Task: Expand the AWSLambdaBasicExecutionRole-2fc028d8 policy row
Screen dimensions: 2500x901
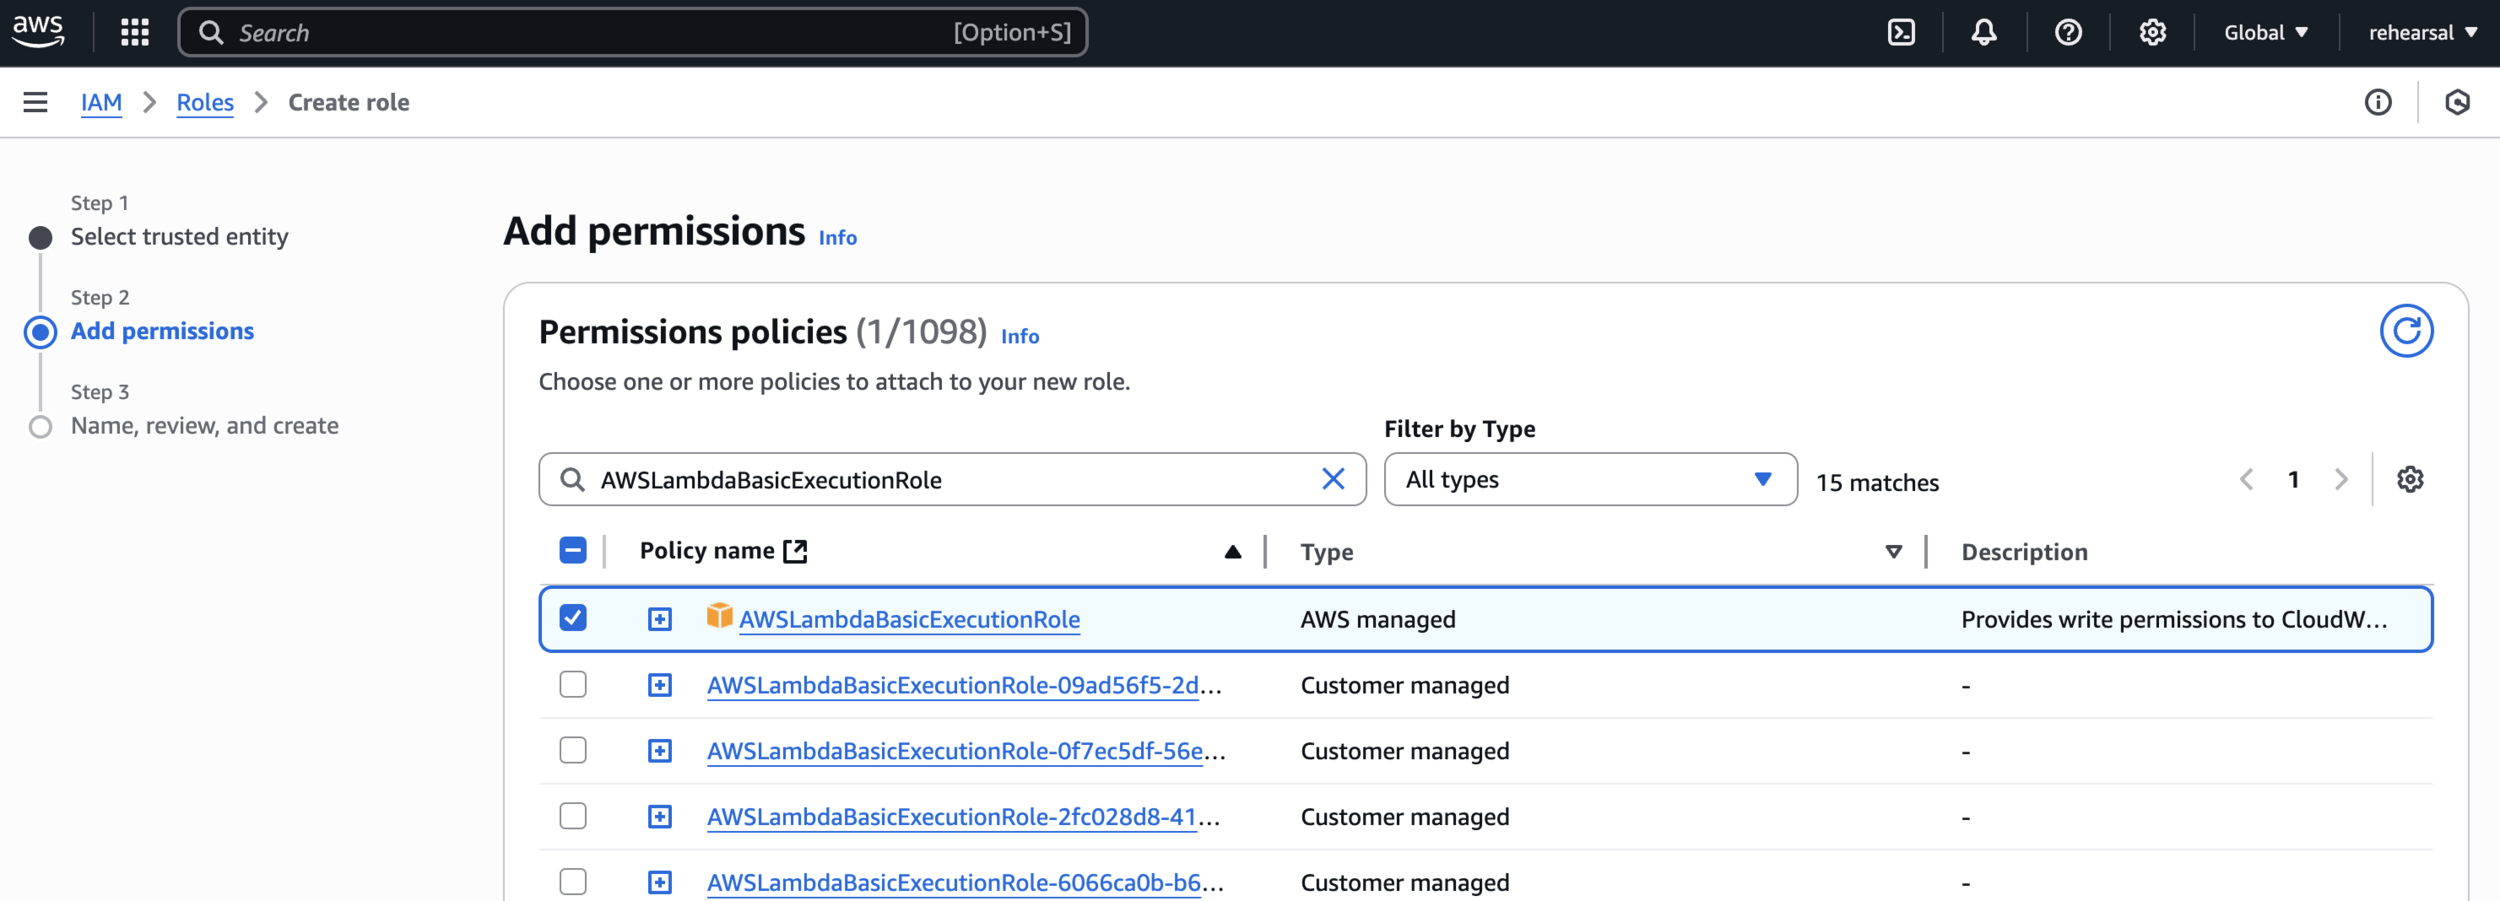Action: 660,817
